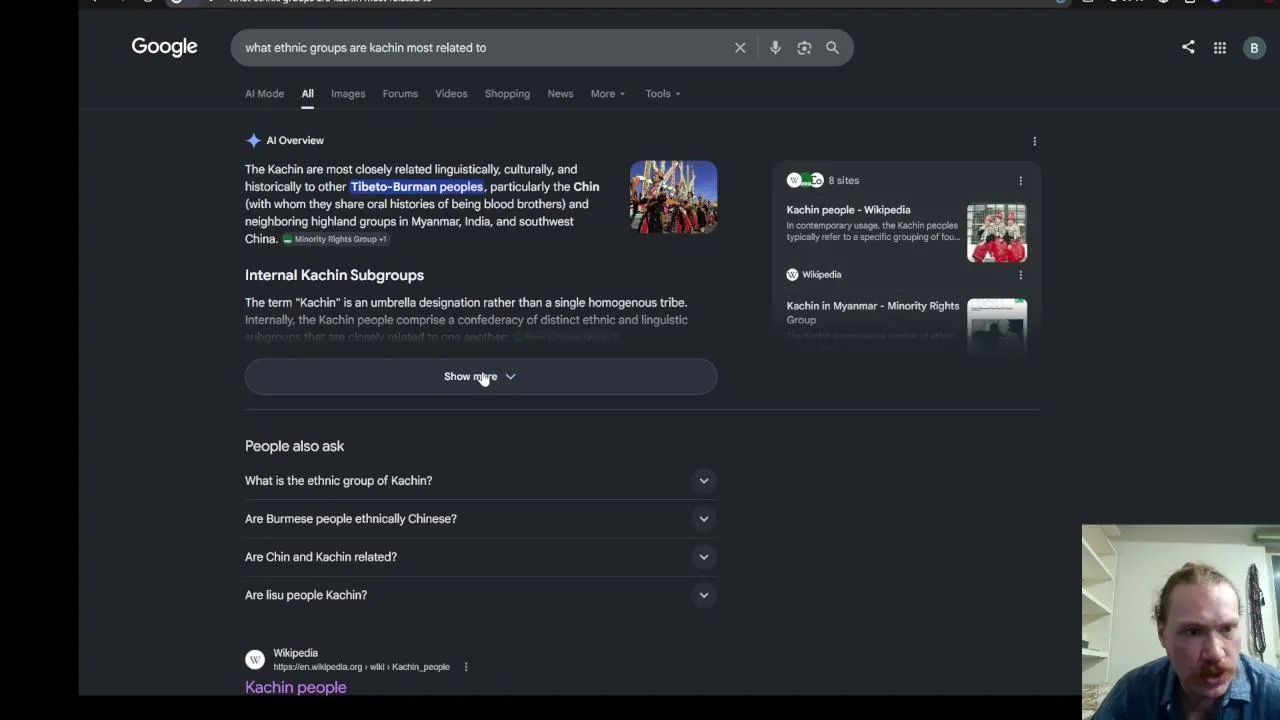This screenshot has height=720, width=1280.
Task: Click the Wikipedia favicon on the search result
Action: (255, 660)
